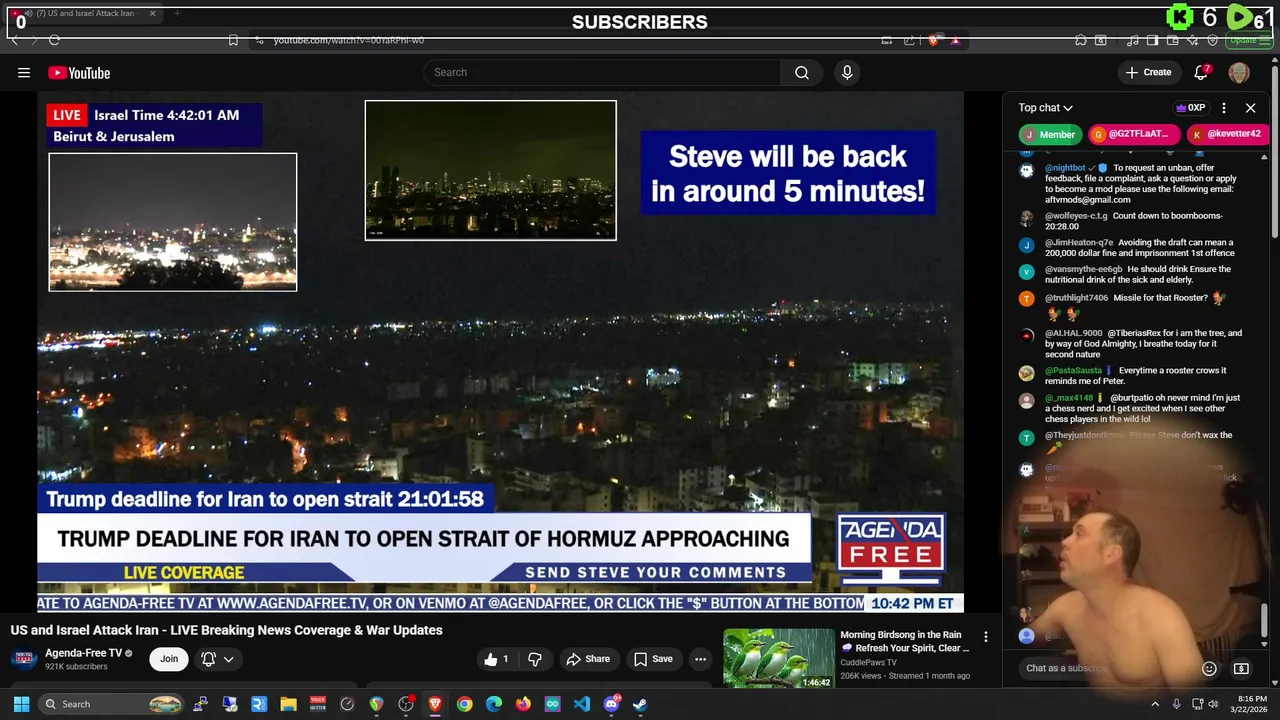The image size is (1280, 720).
Task: Start voice search with the microphone icon
Action: (x=847, y=72)
